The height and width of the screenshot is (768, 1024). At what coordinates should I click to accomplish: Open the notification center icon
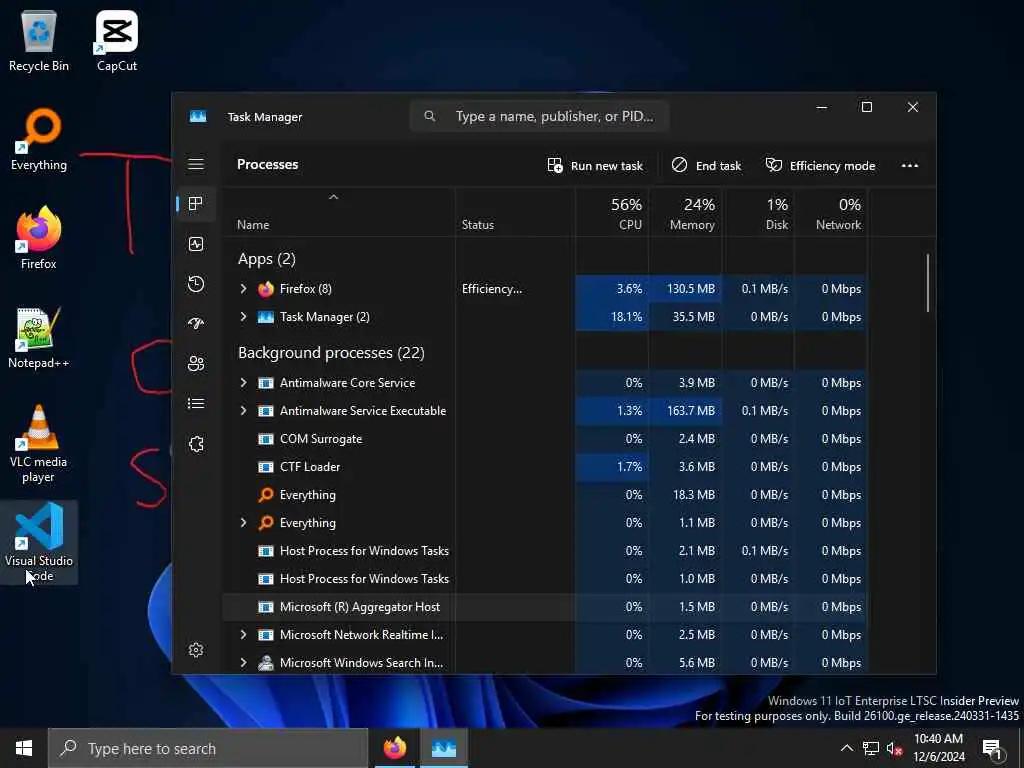993,748
